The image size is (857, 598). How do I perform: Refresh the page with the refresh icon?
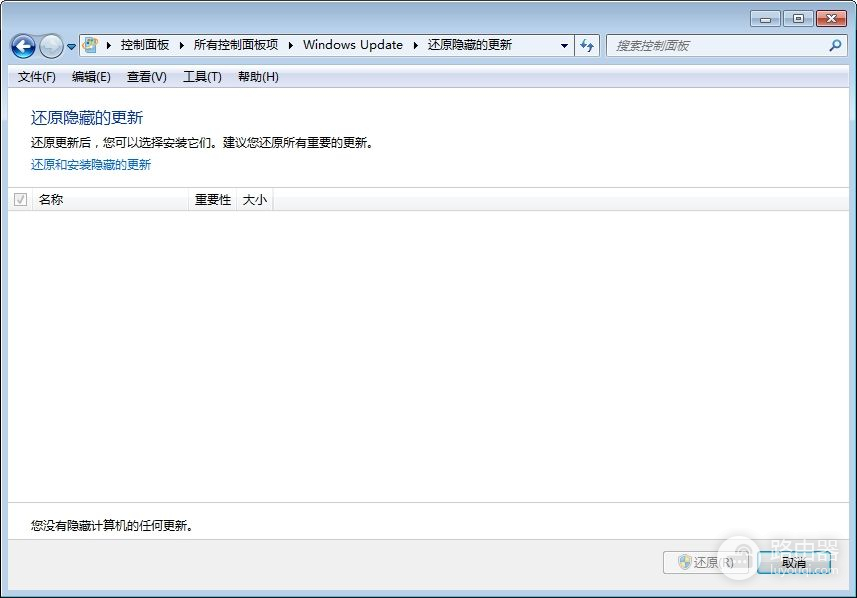(587, 45)
